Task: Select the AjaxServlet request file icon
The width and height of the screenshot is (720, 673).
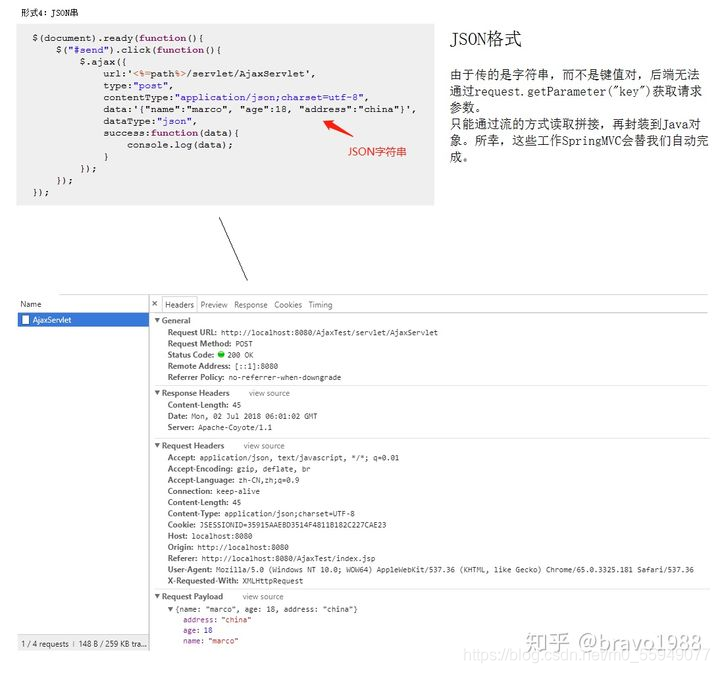Action: [26, 320]
